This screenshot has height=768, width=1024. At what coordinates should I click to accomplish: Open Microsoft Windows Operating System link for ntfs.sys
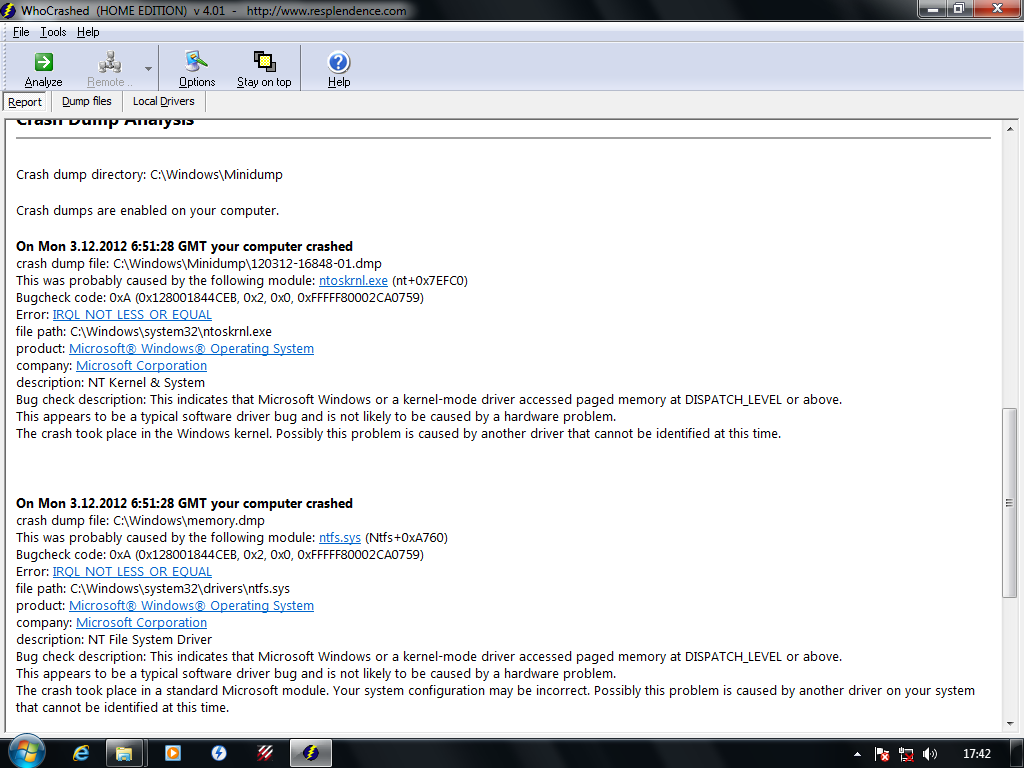pyautogui.click(x=191, y=605)
